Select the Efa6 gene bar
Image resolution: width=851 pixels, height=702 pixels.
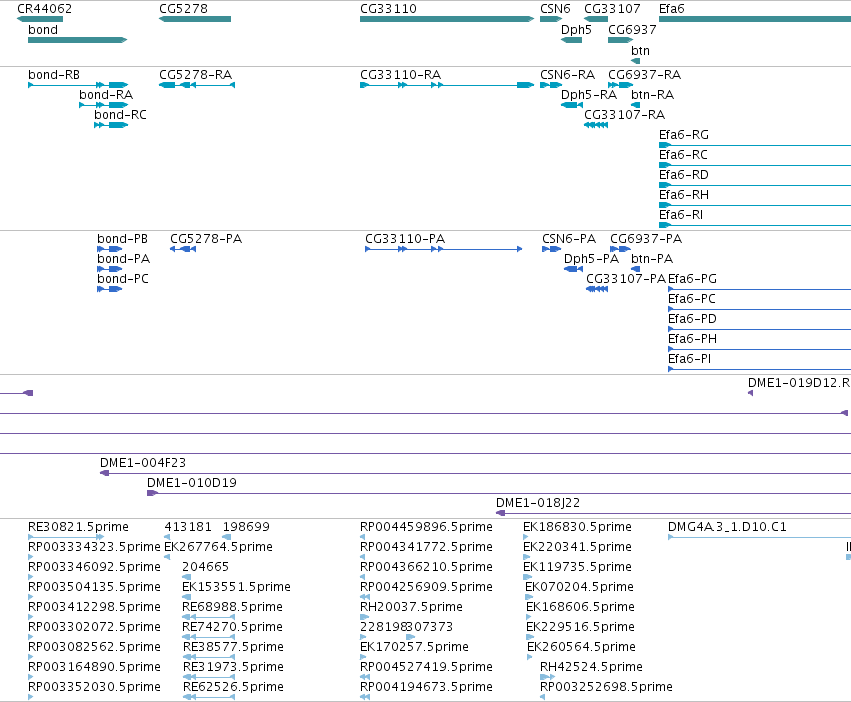coord(755,19)
